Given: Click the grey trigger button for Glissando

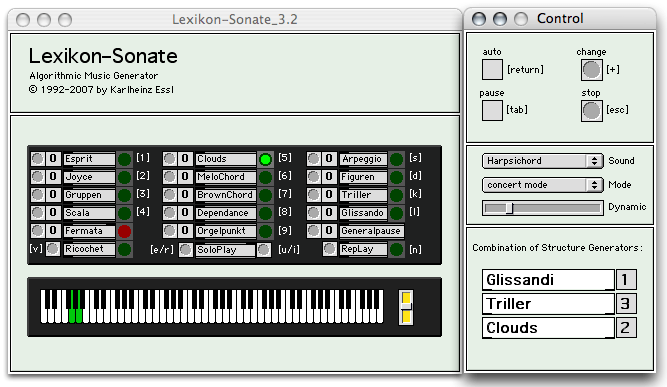Looking at the screenshot, I should 314,213.
